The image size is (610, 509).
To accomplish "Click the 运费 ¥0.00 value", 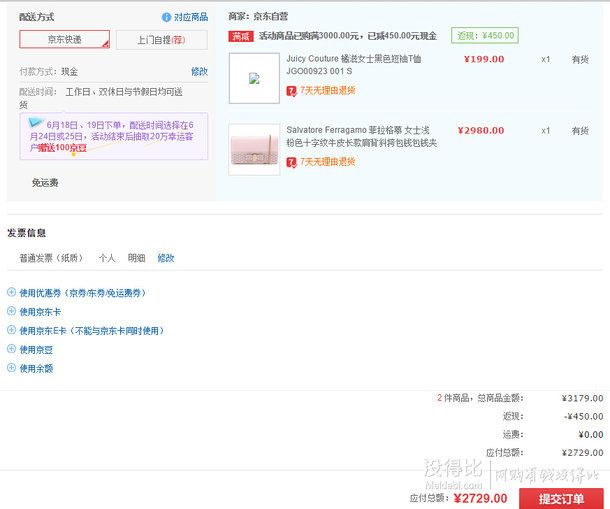I will 591,435.
